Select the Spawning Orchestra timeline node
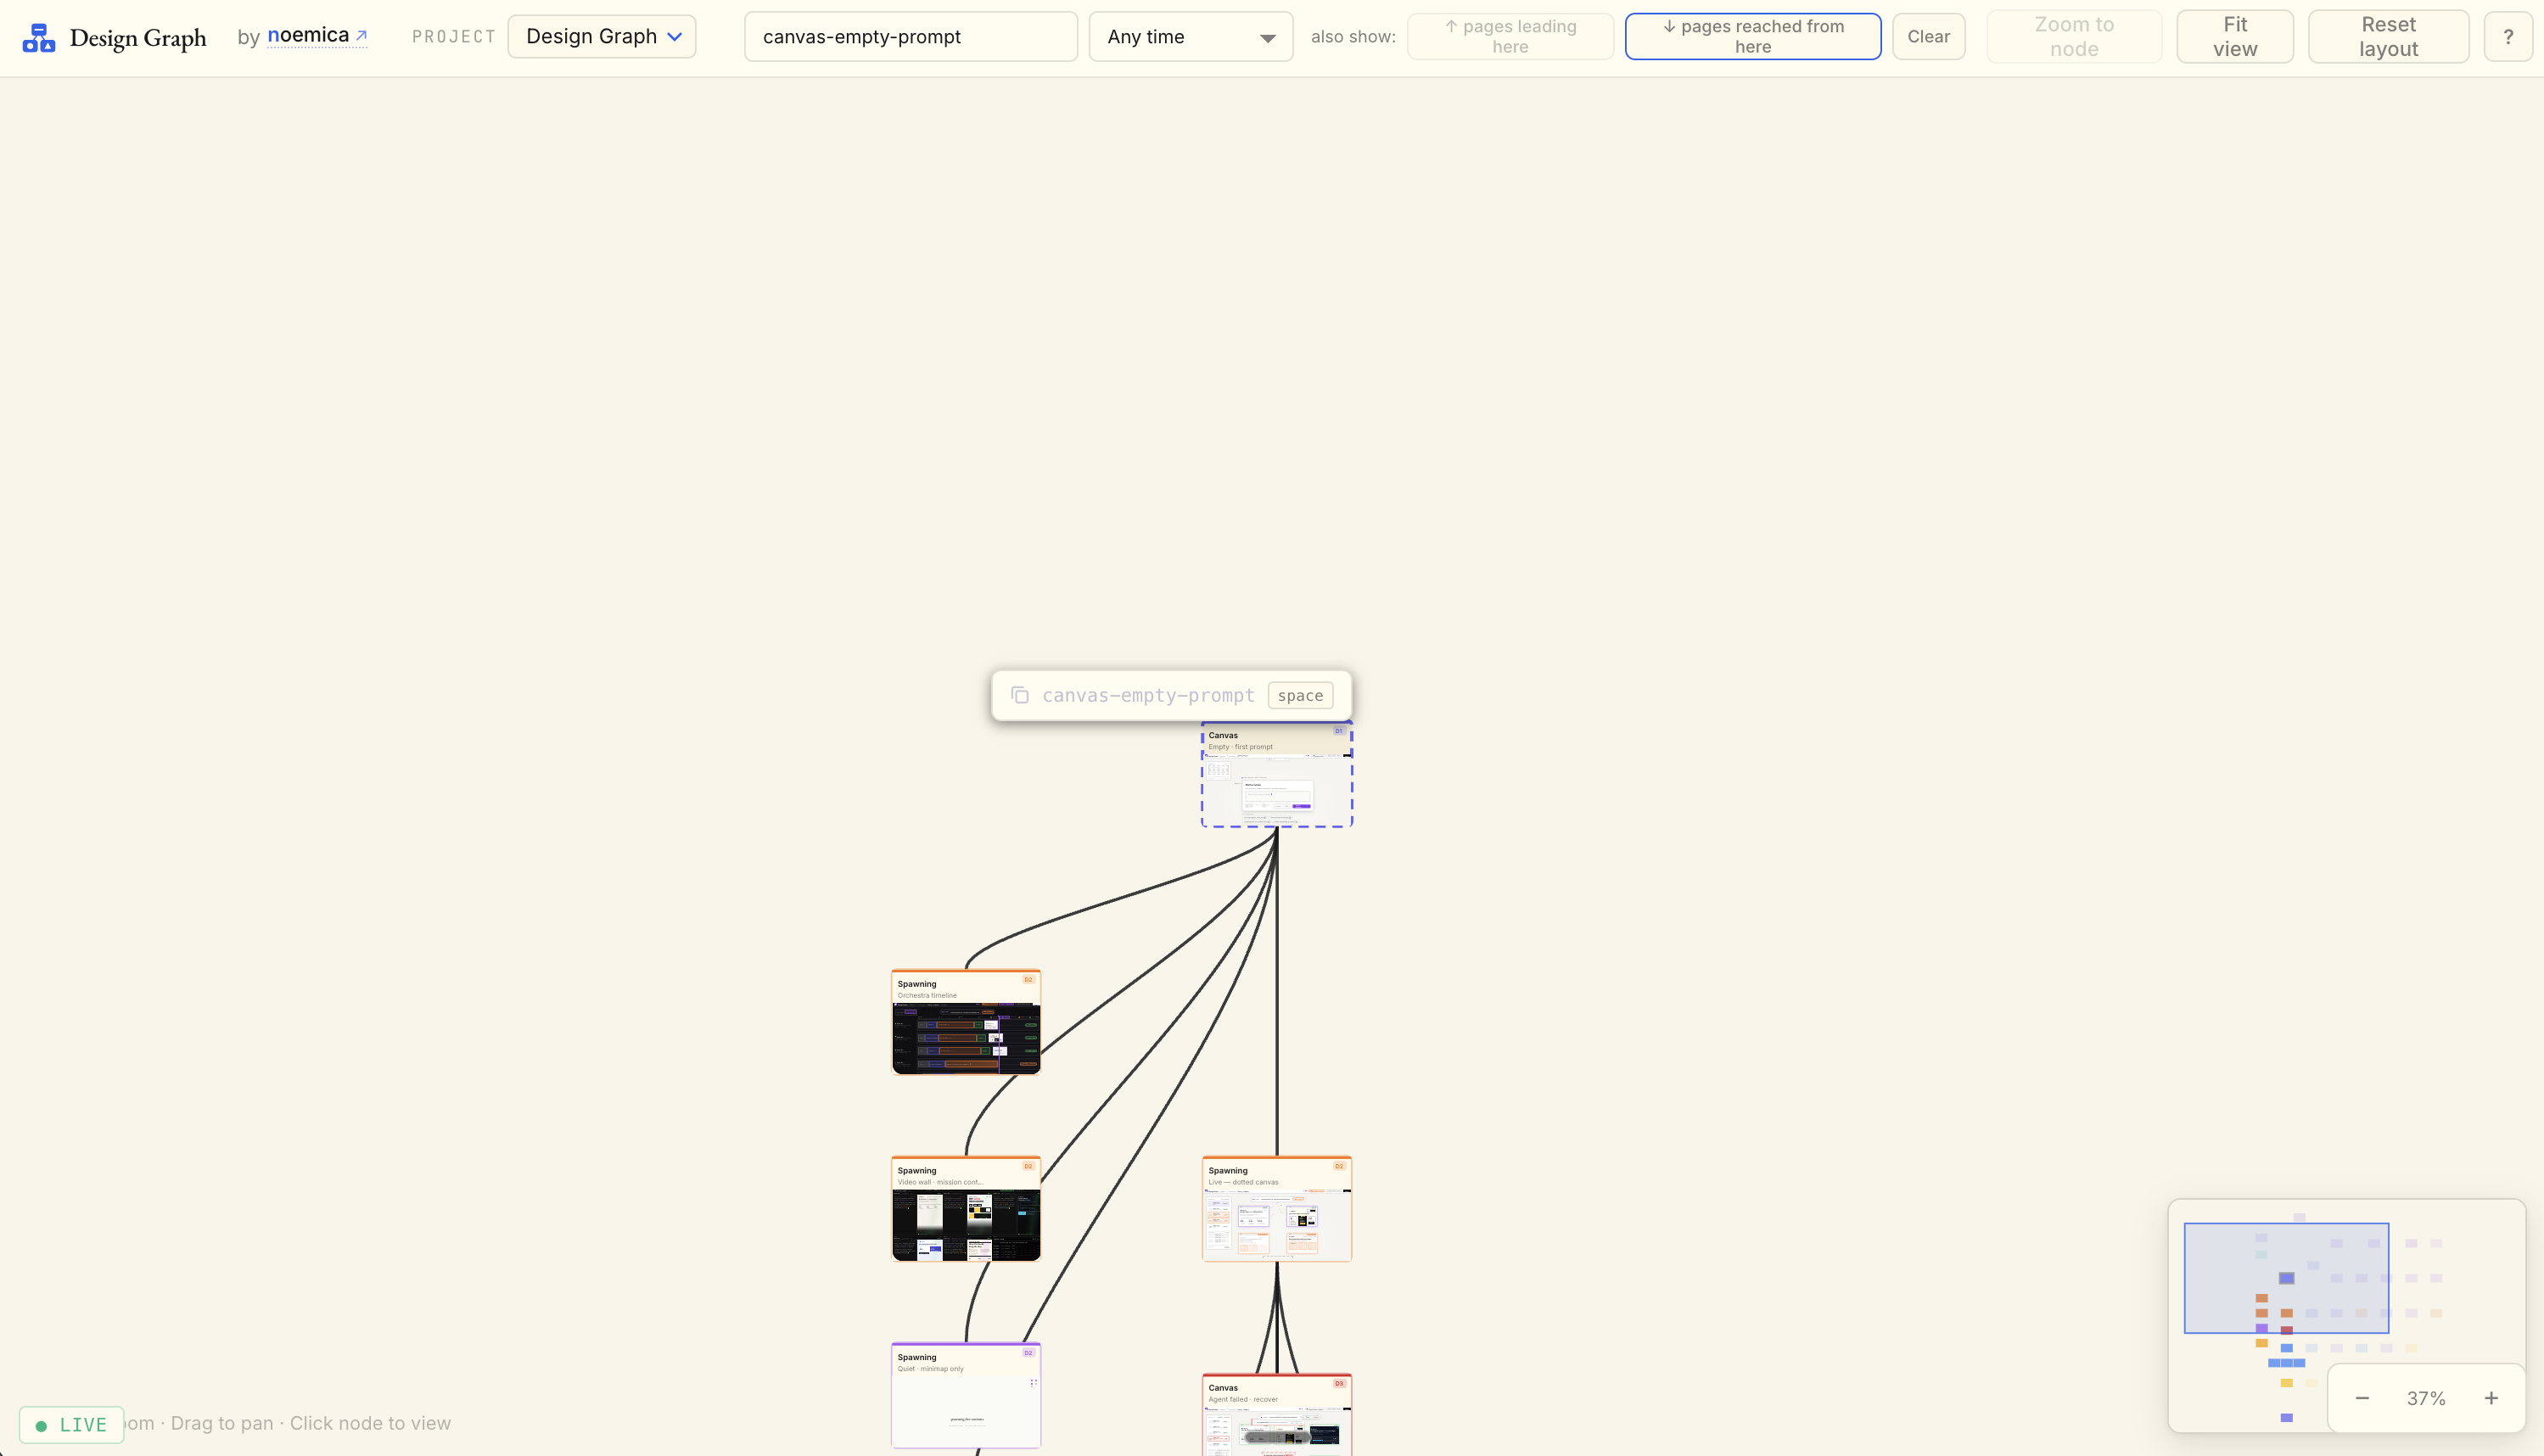 (965, 1022)
